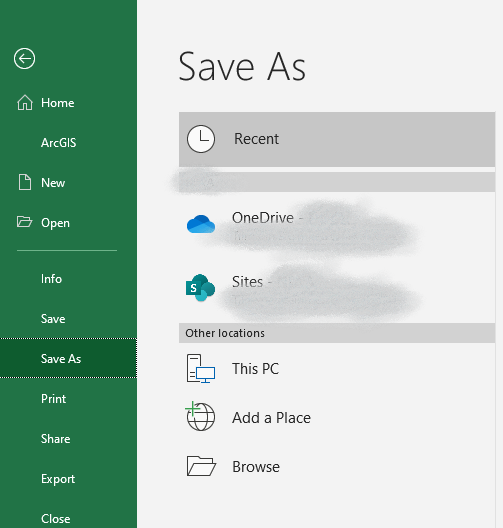Select the Recent location label
Viewport: 503px width, 528px height.
pyautogui.click(x=256, y=139)
